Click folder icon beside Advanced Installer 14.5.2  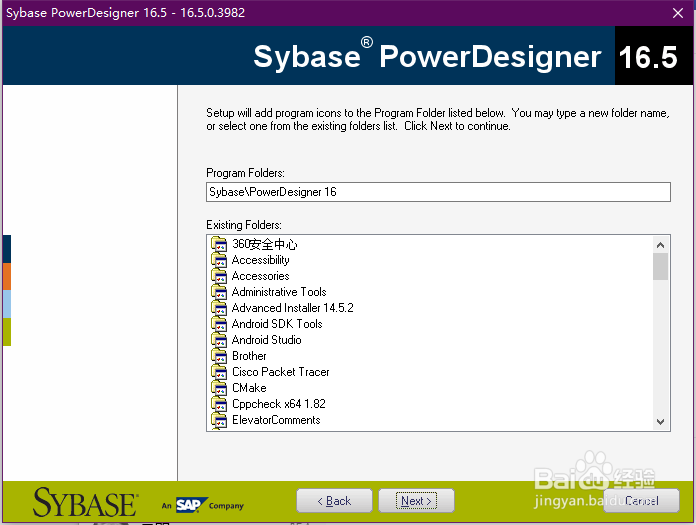219,308
